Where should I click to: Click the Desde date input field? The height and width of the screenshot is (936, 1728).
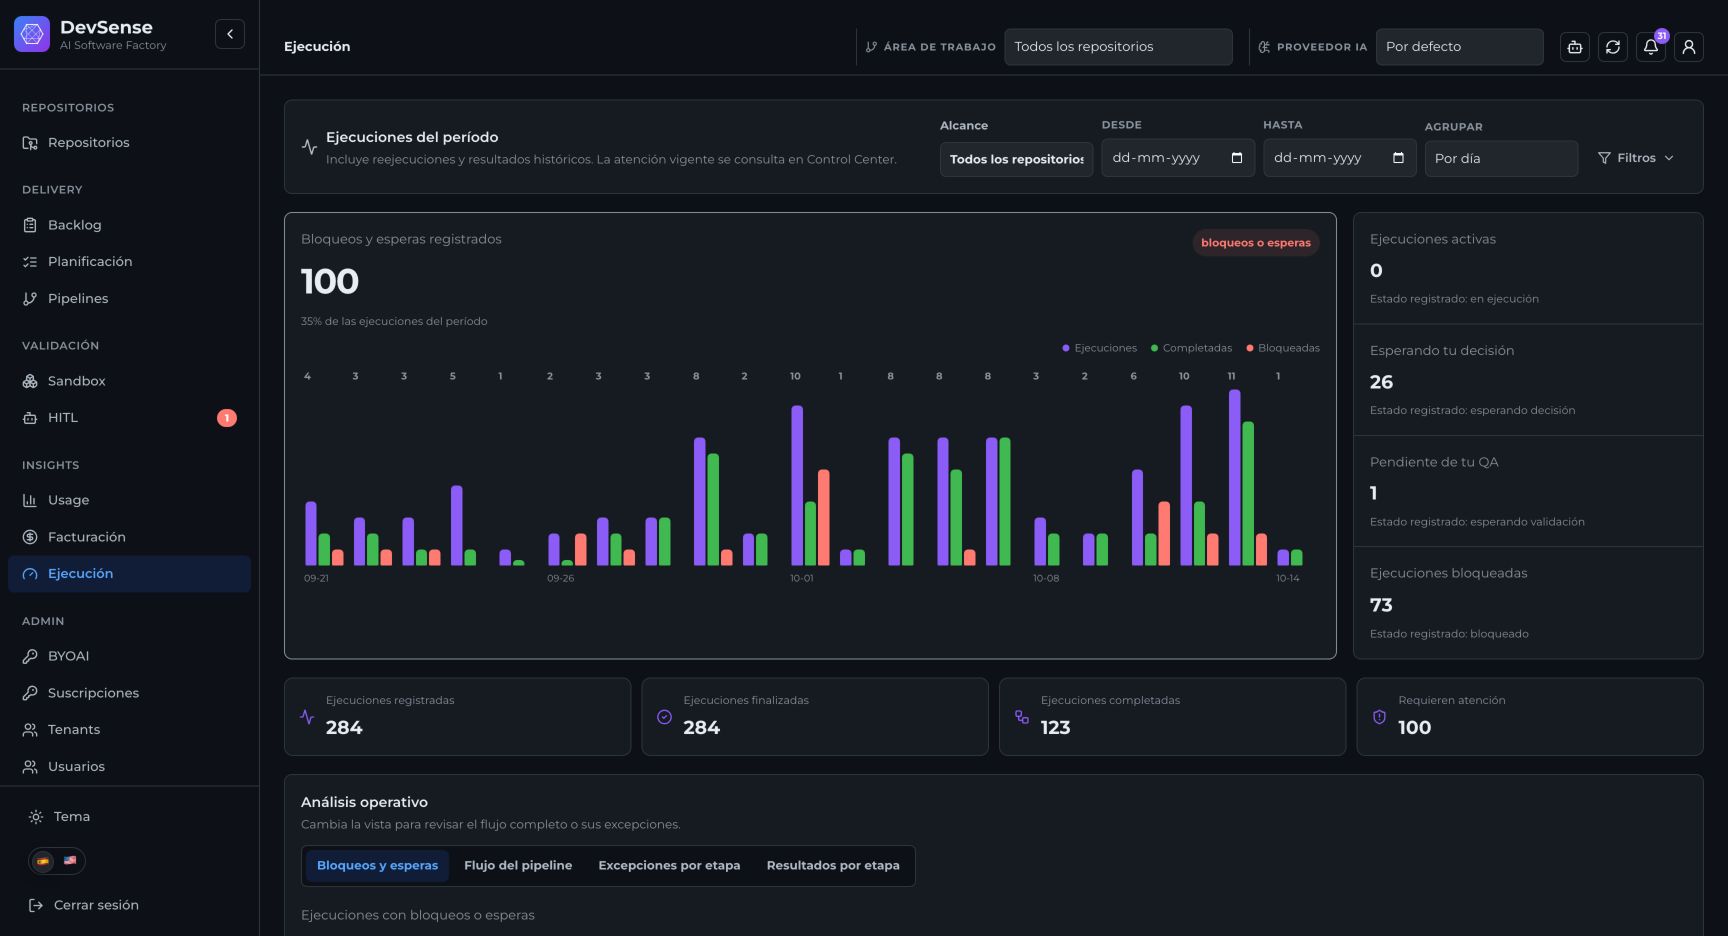(1178, 158)
